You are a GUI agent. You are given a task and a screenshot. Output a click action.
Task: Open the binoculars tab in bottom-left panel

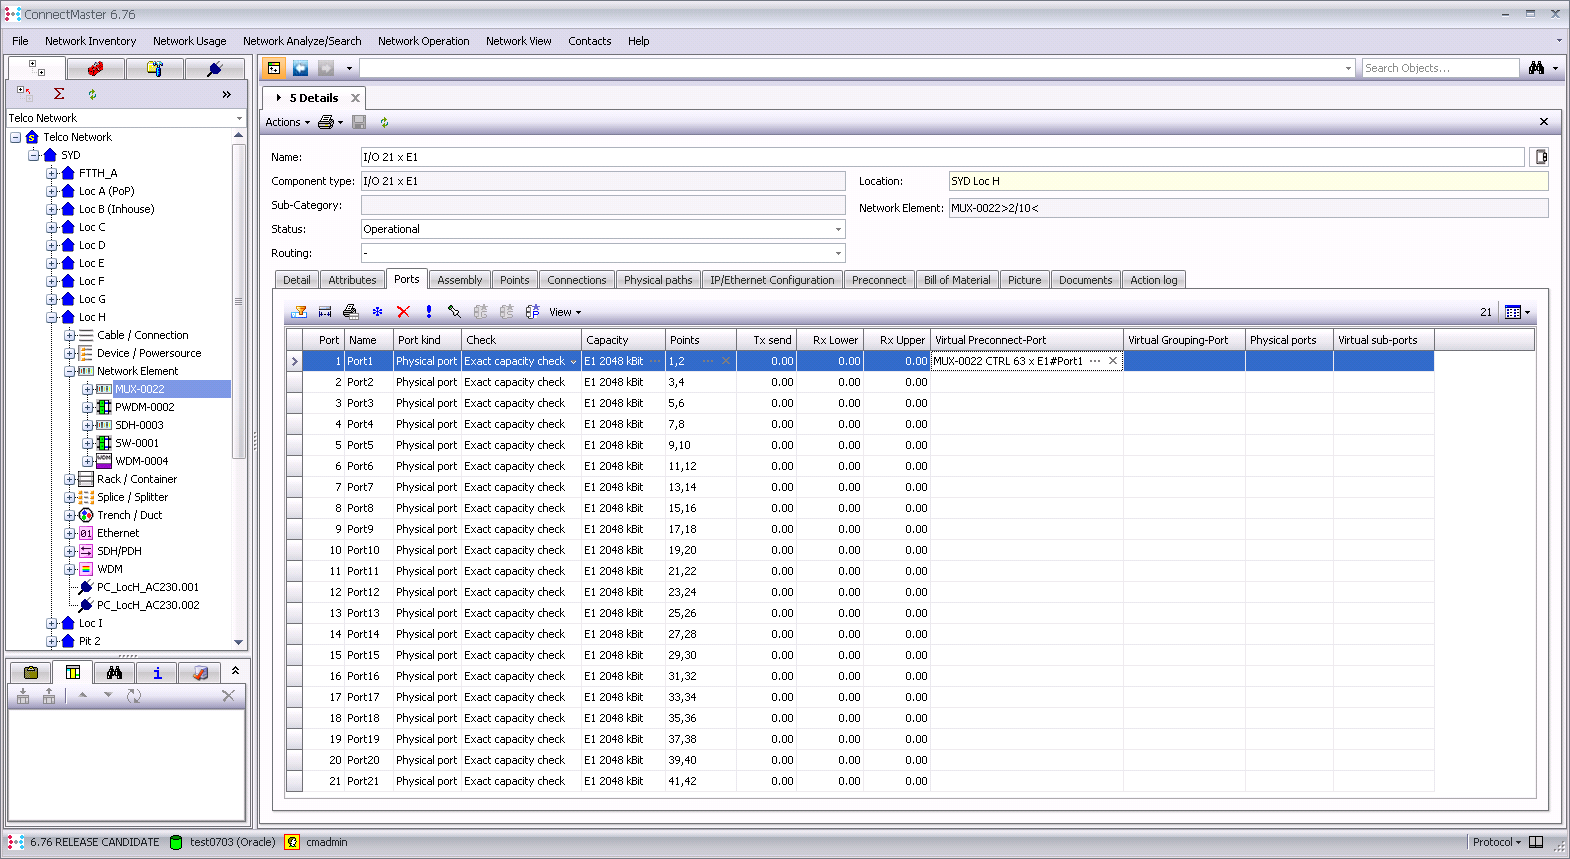pos(115,673)
